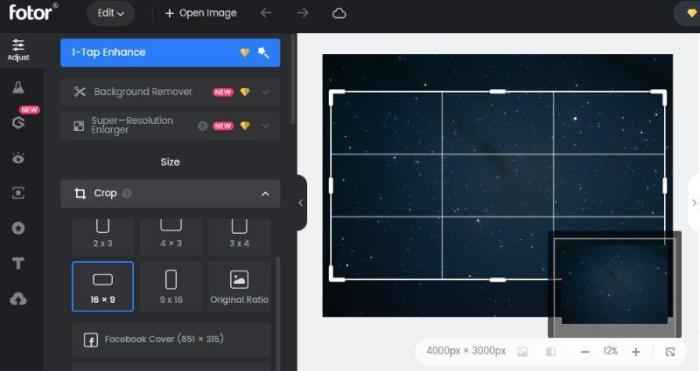Image resolution: width=700 pixels, height=371 pixels.
Task: Select the 9 x 16 crop ratio
Action: [171, 286]
